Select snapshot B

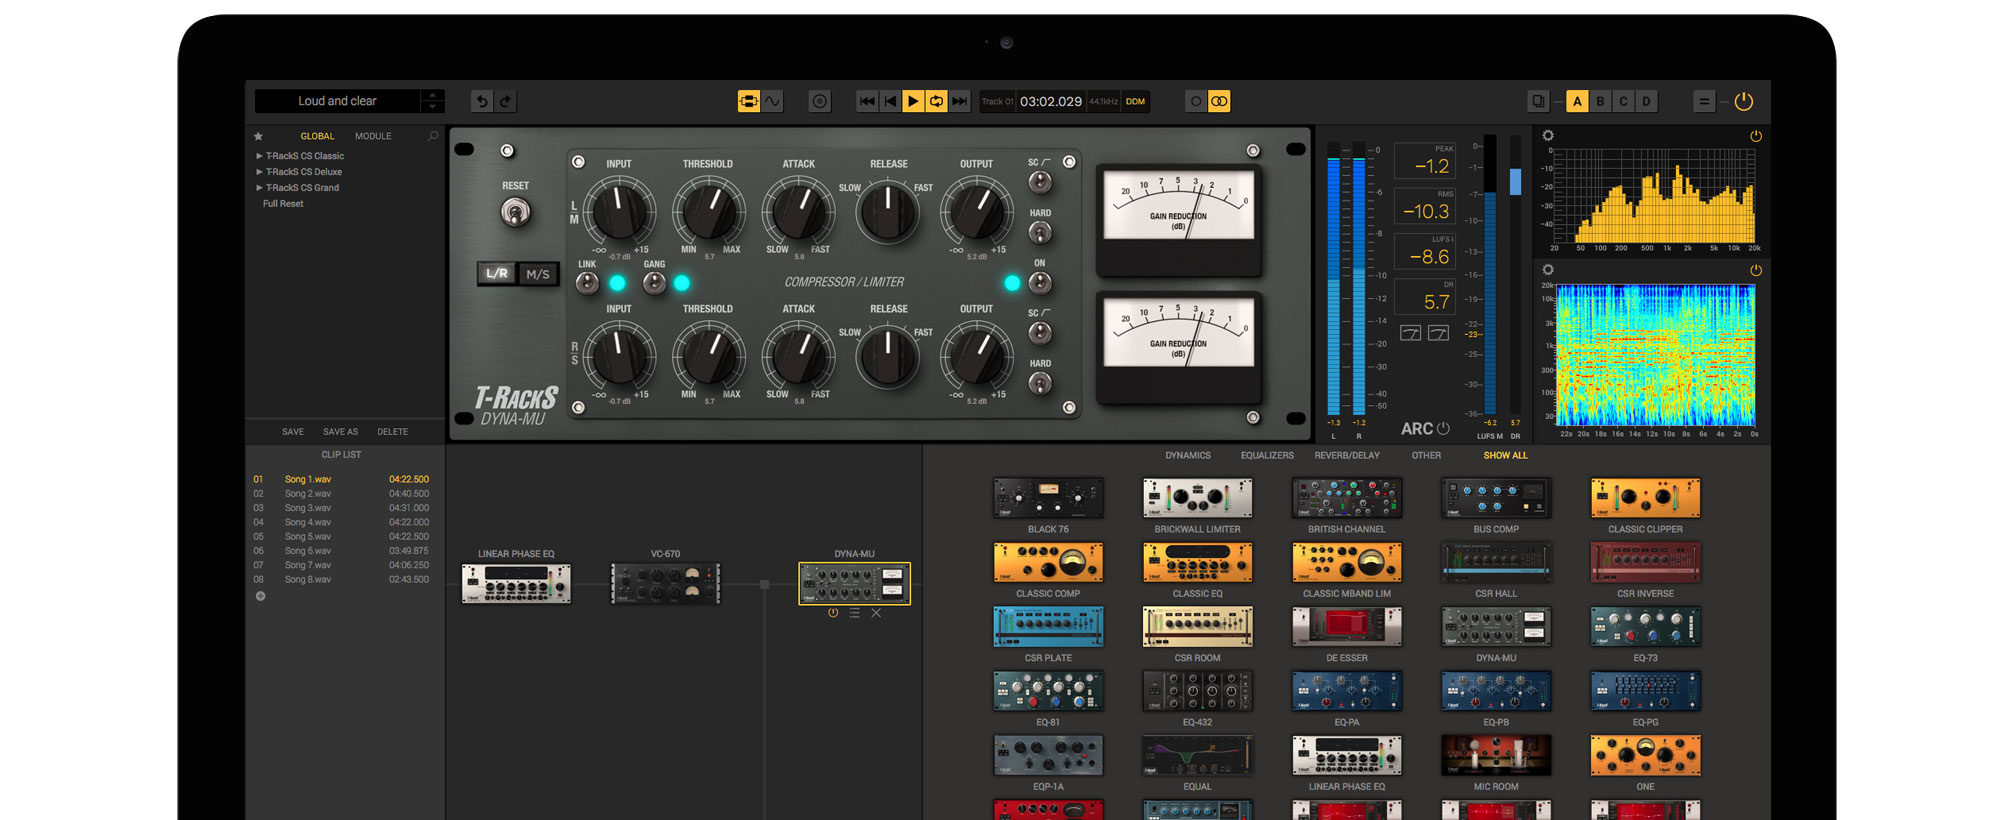1600,101
